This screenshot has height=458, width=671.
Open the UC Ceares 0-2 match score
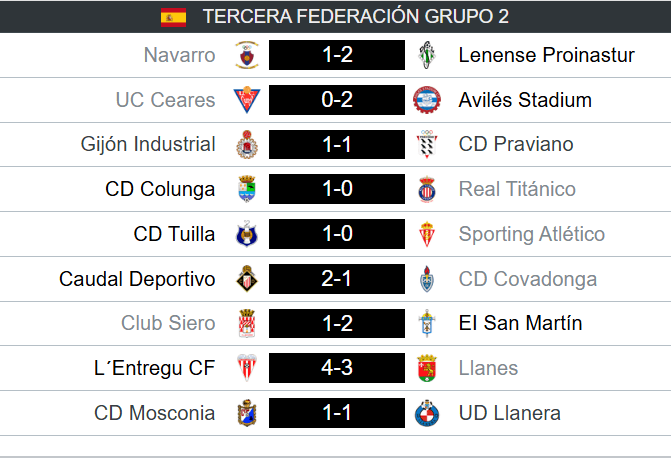tap(335, 100)
